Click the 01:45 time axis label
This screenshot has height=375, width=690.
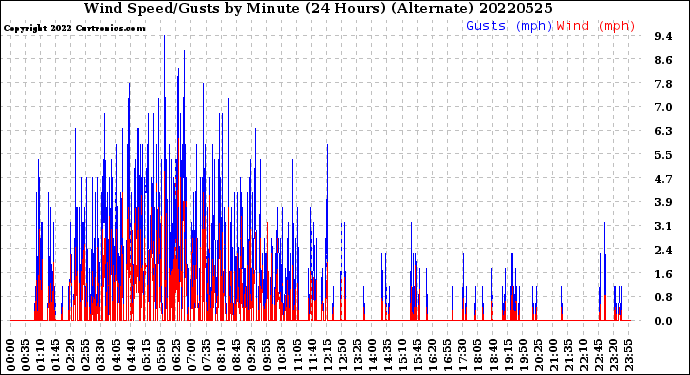(55, 355)
